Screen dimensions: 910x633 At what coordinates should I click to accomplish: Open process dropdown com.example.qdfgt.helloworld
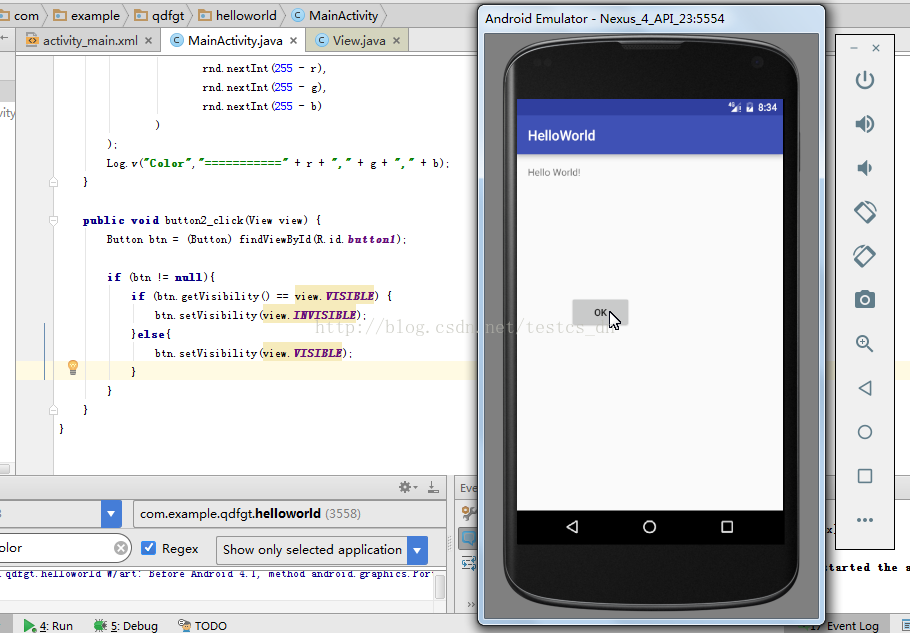coord(289,514)
